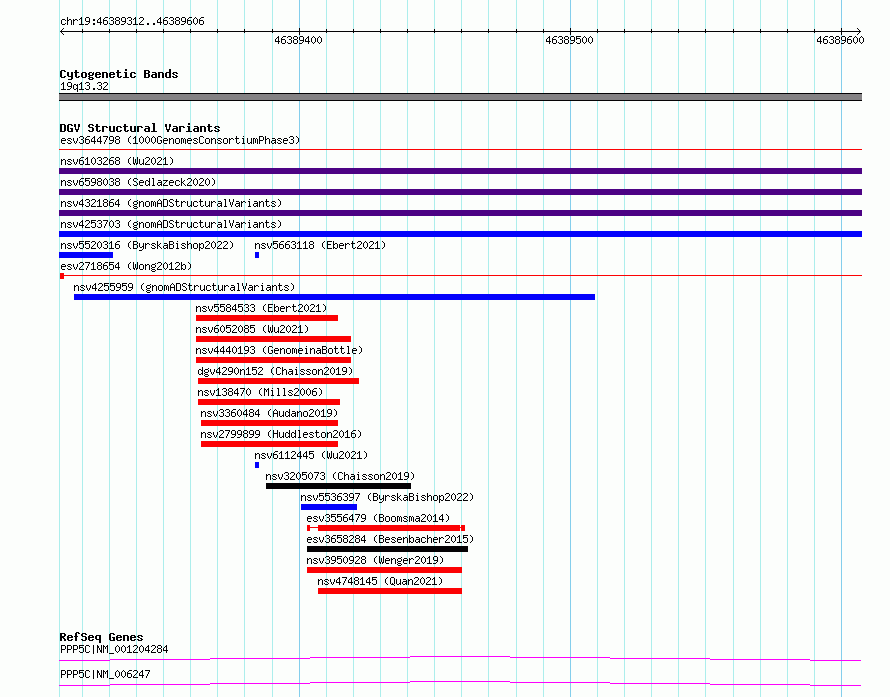Click the blue nsv5536397 variant bar
Viewport: 890px width, 697px height.
329,507
